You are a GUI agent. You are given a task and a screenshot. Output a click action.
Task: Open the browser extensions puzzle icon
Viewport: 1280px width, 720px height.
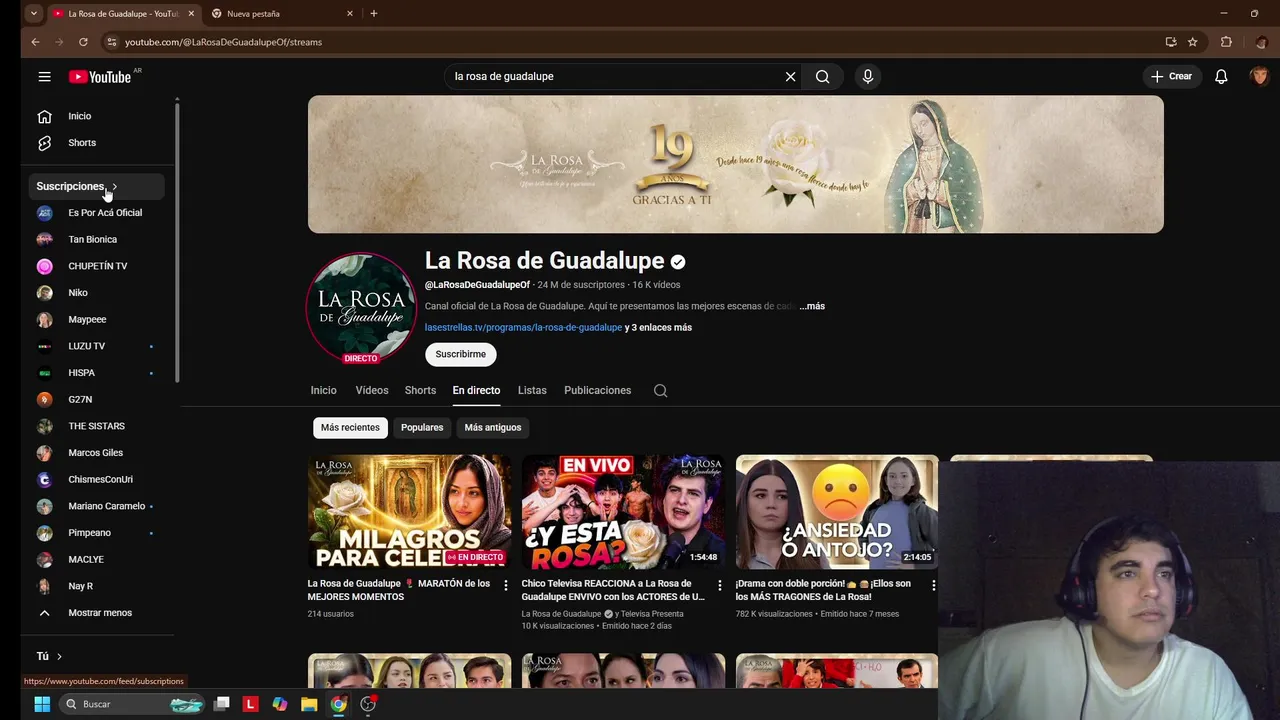coord(1226,42)
